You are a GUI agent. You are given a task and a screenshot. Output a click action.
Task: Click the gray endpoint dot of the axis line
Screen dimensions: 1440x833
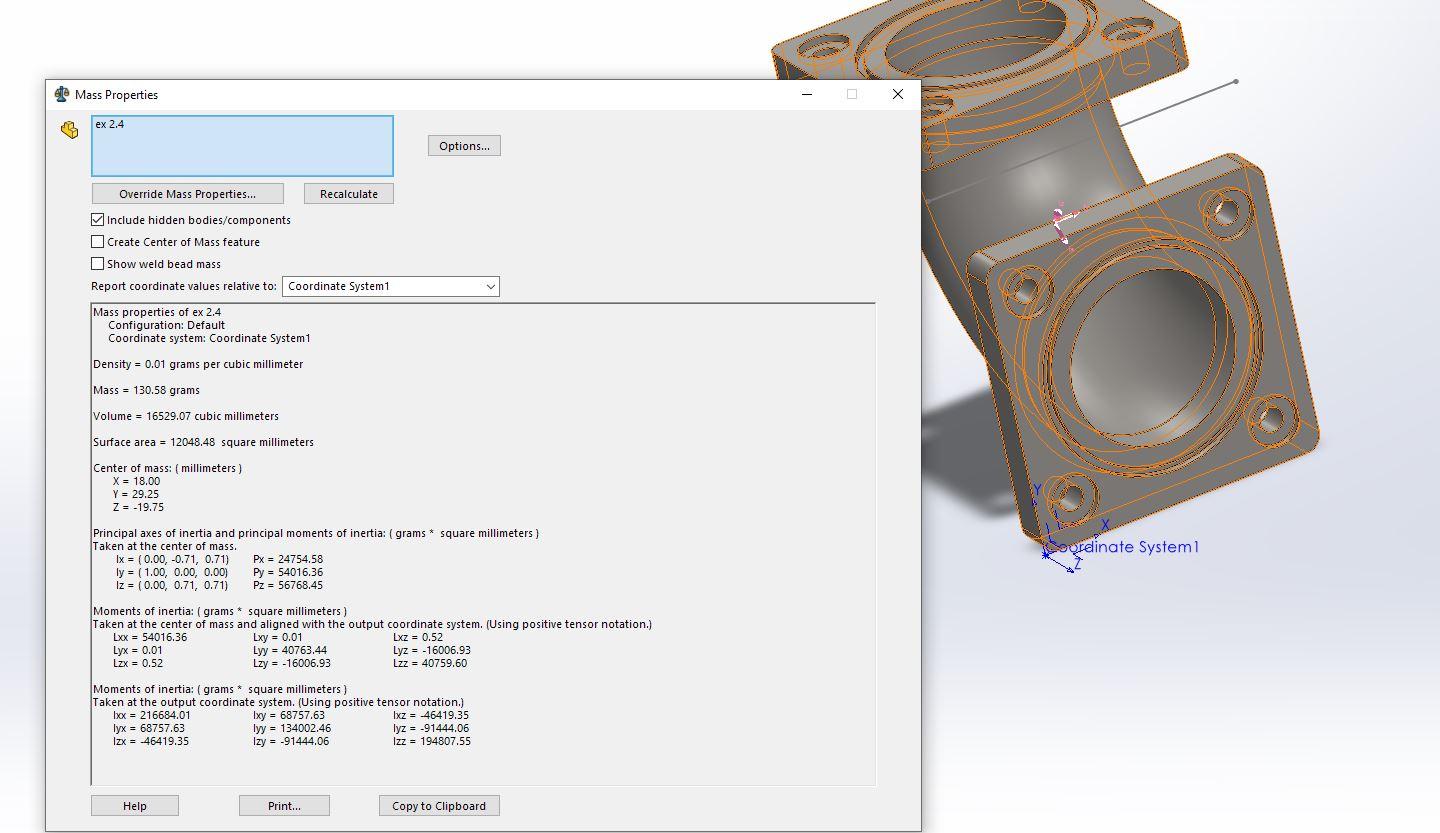coord(1236,82)
